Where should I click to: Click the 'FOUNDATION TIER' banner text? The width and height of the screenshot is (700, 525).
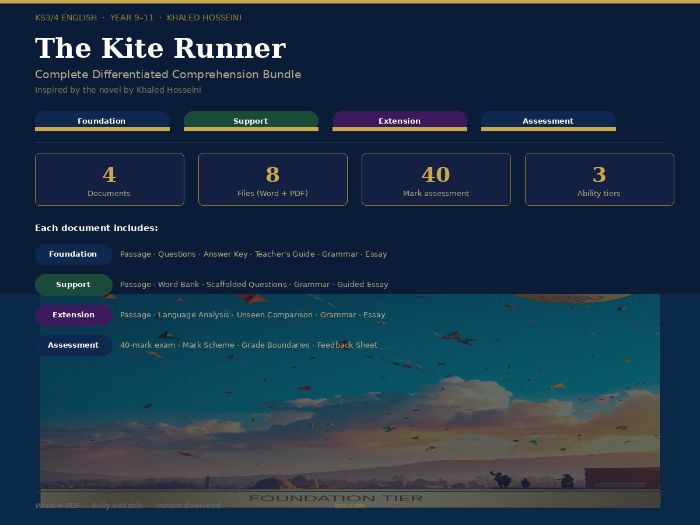click(336, 498)
